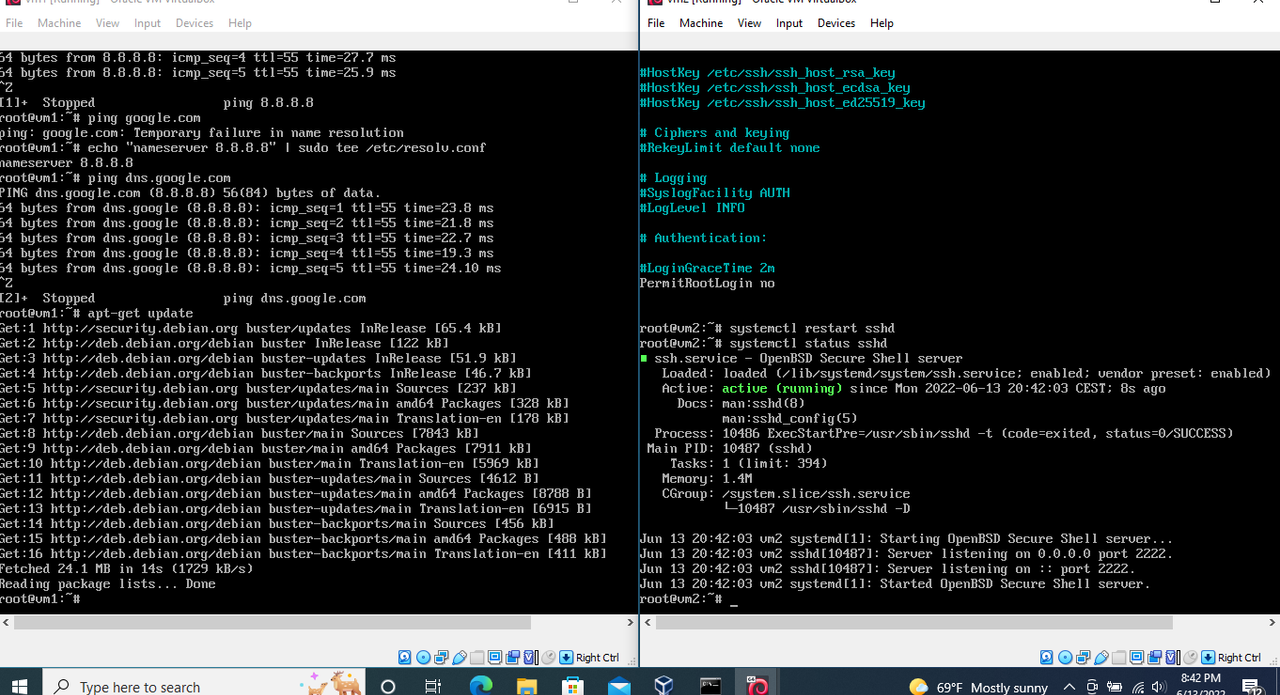Open volume control in system tray

coord(1158,687)
